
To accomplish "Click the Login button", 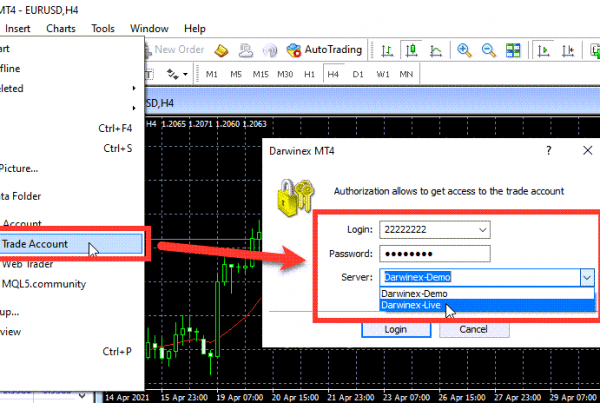I will pyautogui.click(x=396, y=330).
